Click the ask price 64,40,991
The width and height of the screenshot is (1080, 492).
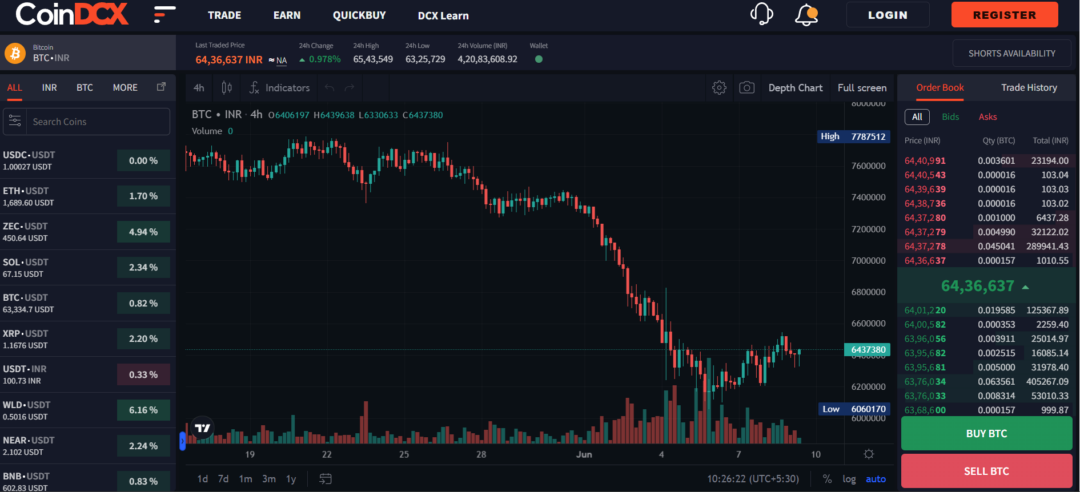pos(924,161)
